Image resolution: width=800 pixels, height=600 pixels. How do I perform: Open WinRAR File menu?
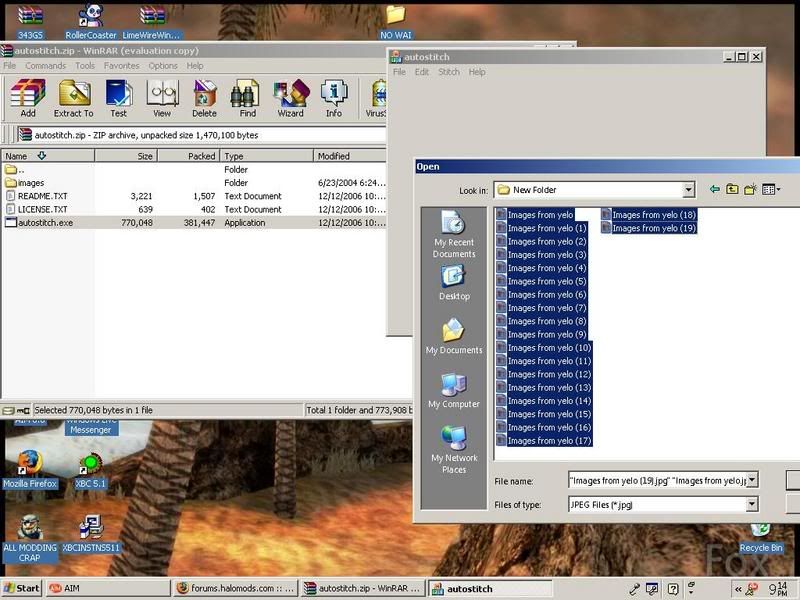coord(9,66)
